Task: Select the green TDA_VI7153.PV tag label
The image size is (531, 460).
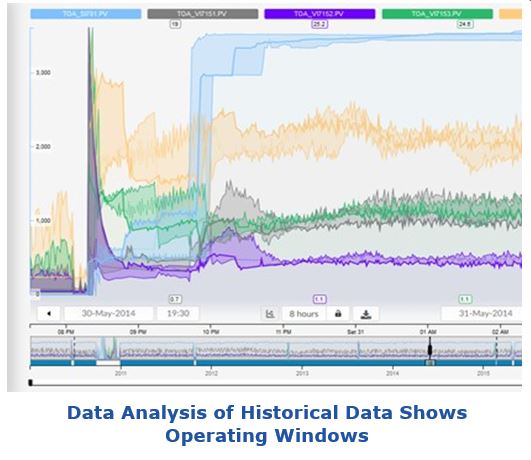Action: [437, 14]
